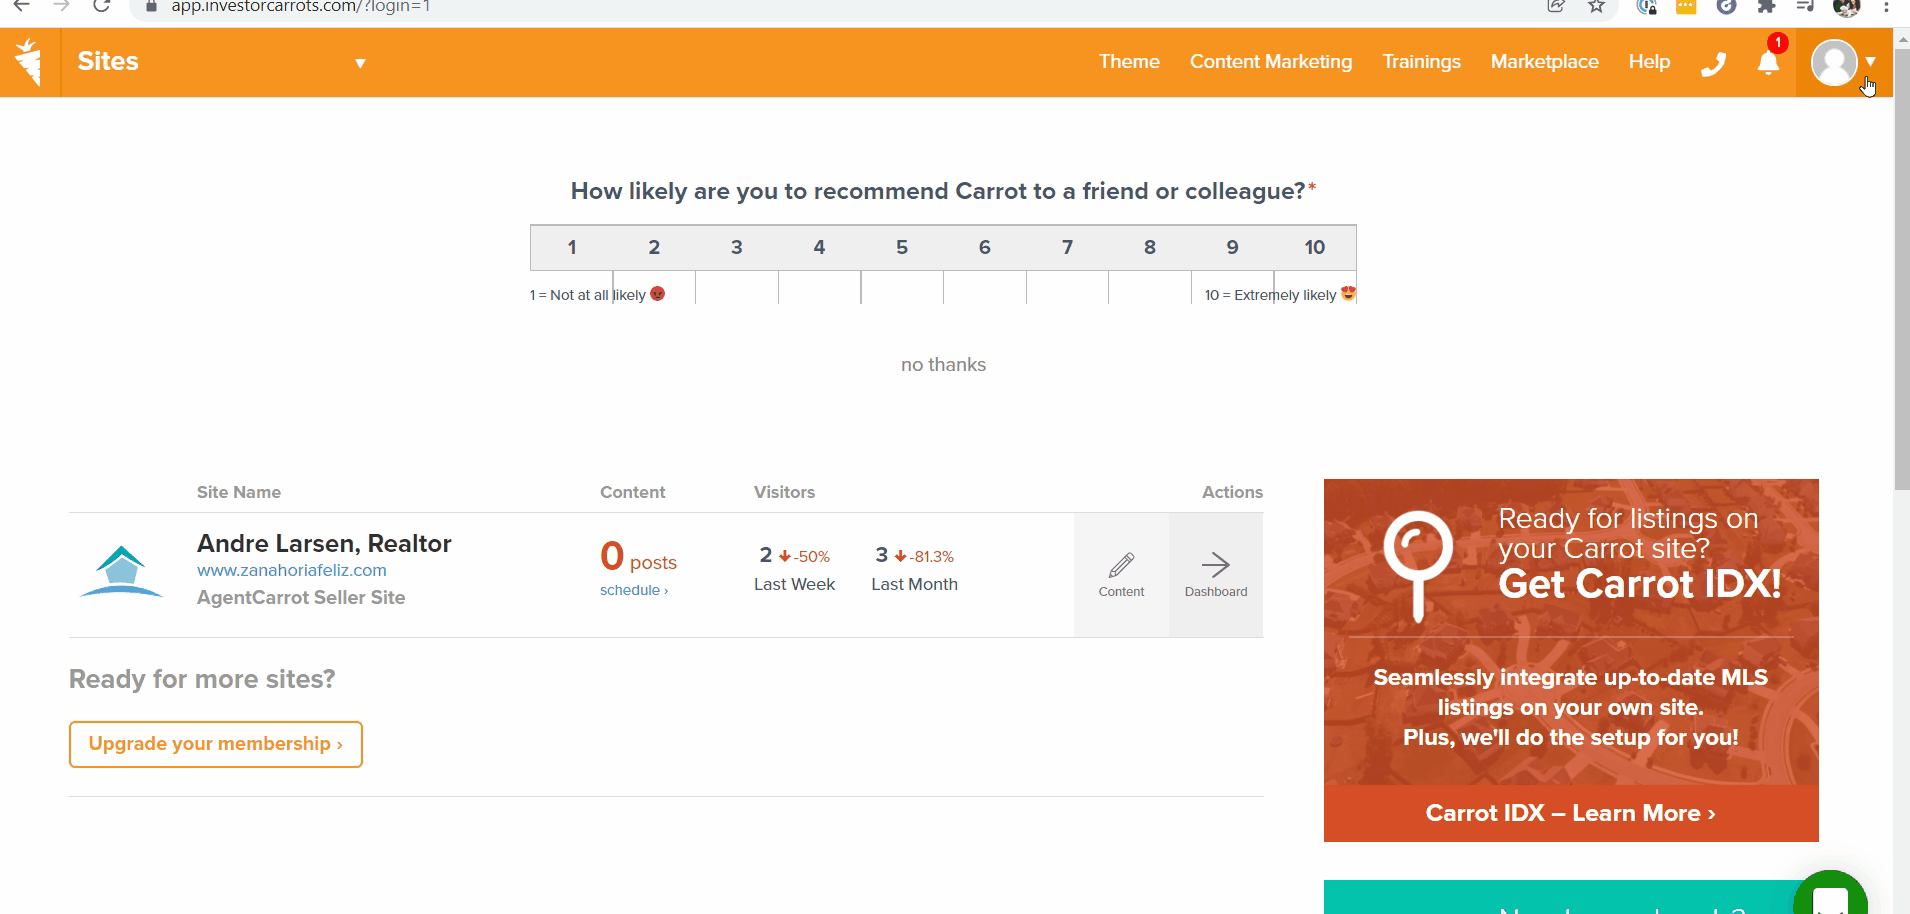Bookmark page with star icon

1597,6
